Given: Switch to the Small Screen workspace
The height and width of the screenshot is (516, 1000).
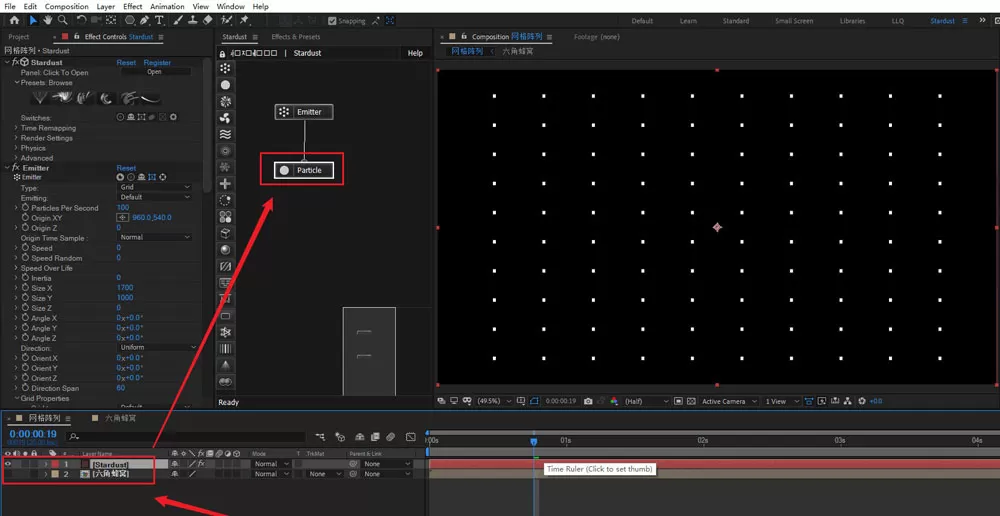Looking at the screenshot, I should click(794, 21).
